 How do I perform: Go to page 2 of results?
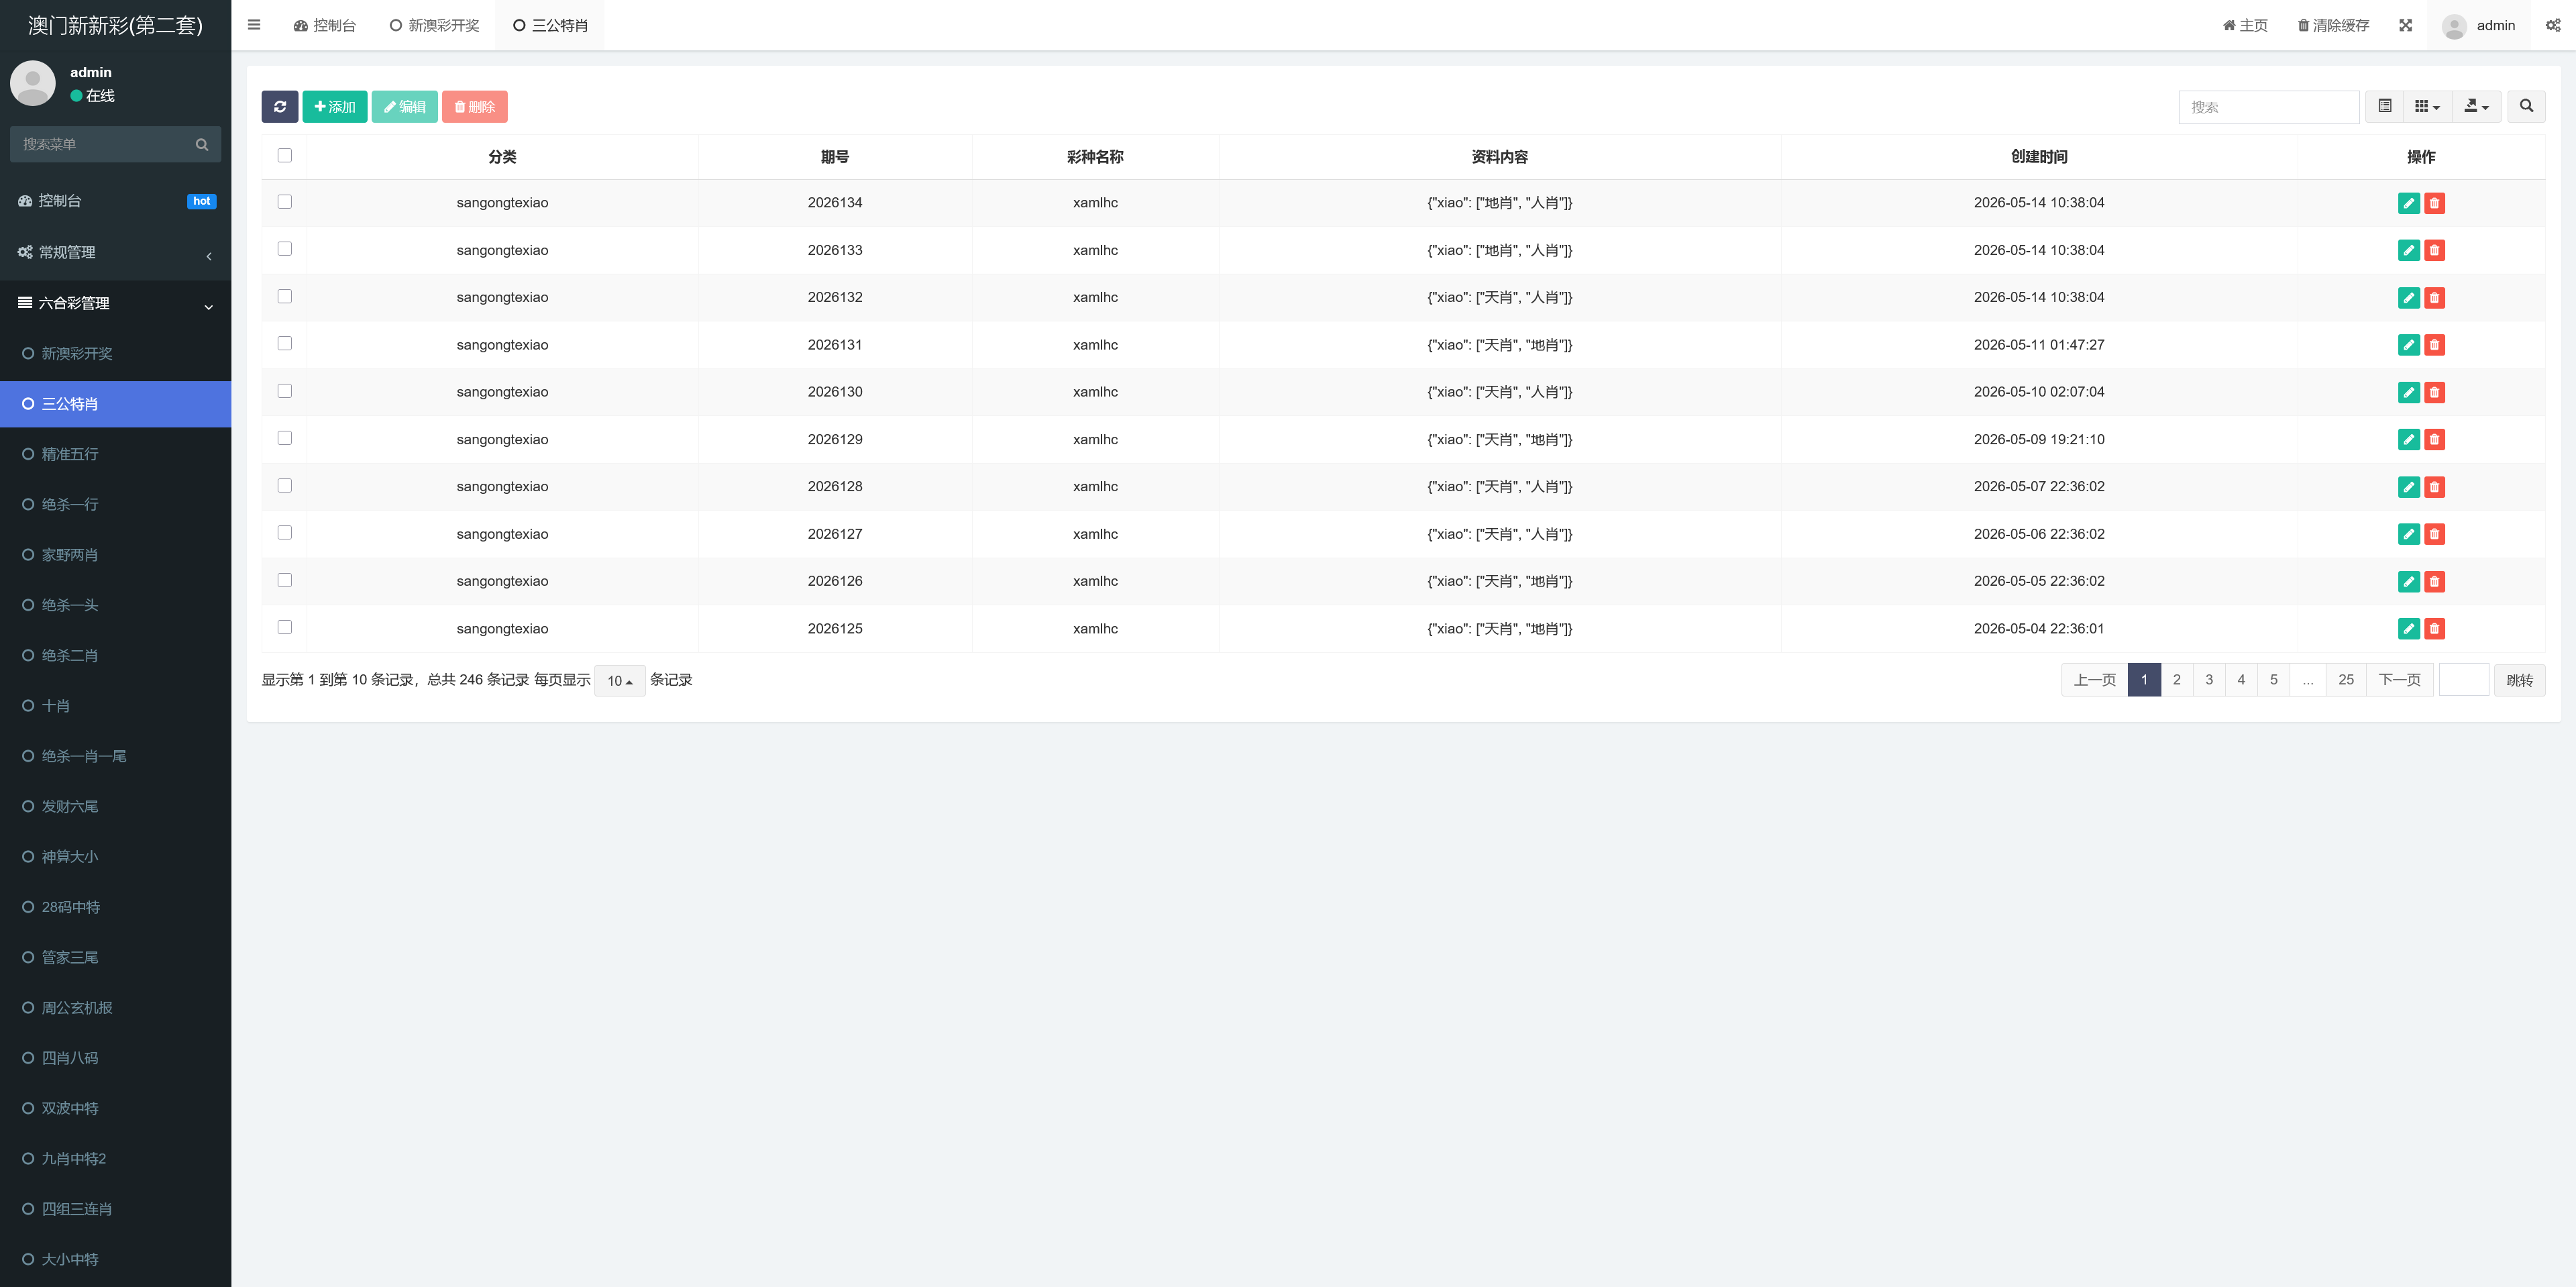pyautogui.click(x=2176, y=680)
